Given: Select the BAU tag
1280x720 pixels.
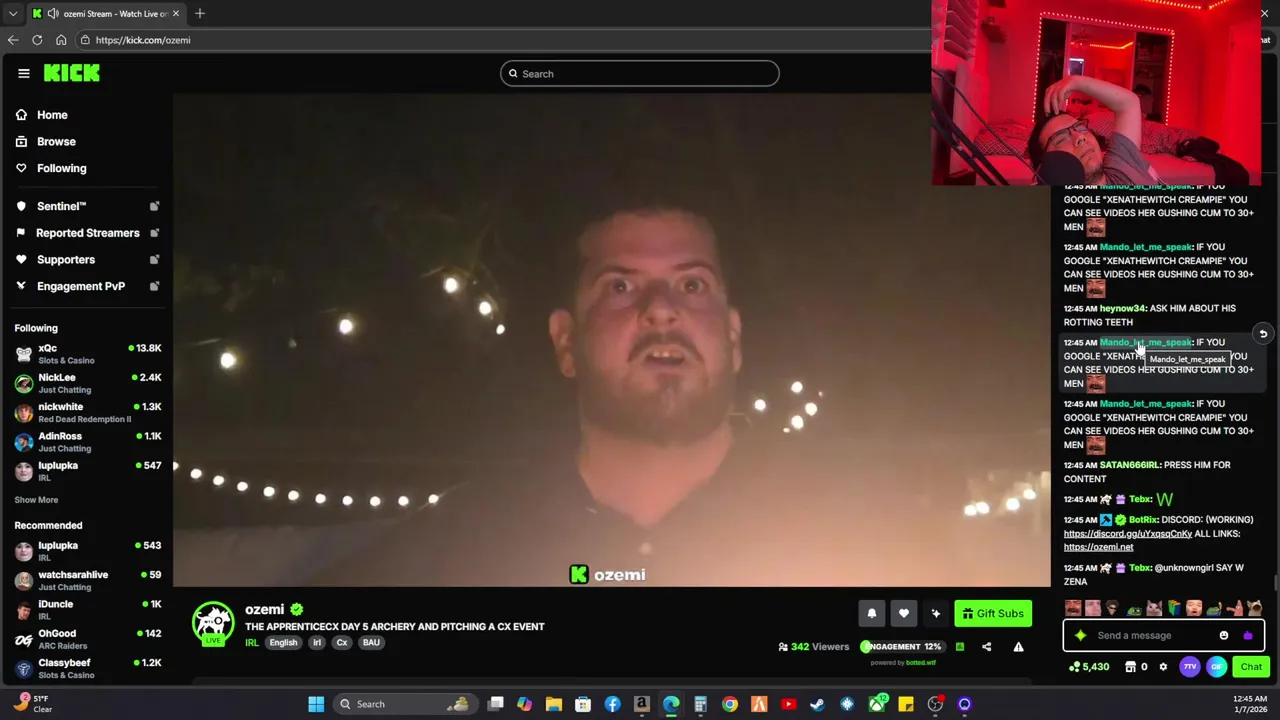Looking at the screenshot, I should tap(371, 643).
